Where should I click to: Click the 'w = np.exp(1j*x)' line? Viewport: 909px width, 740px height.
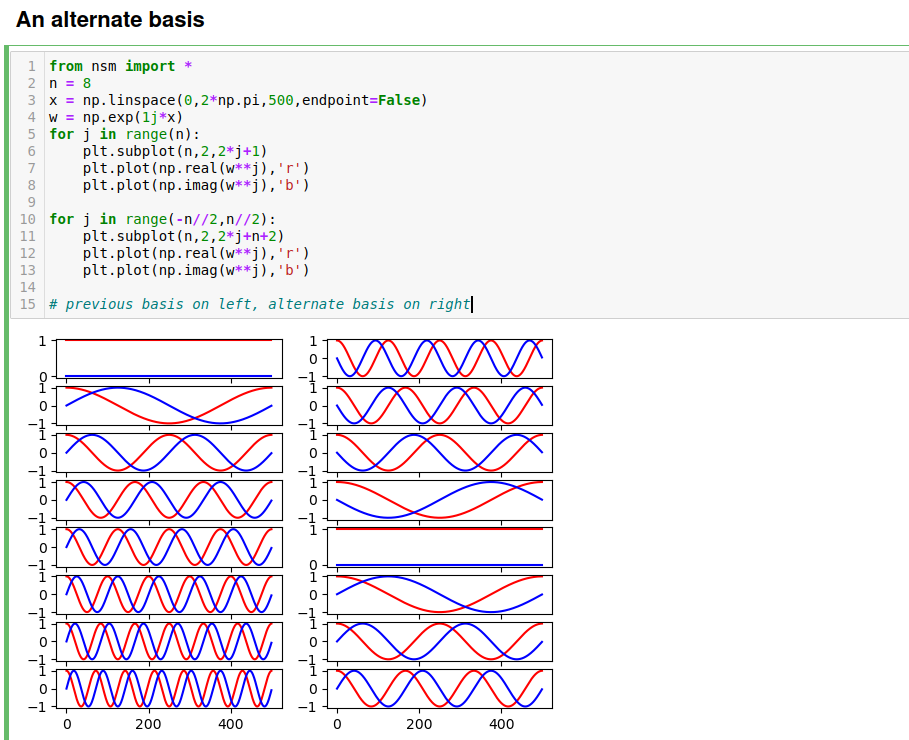coord(116,117)
